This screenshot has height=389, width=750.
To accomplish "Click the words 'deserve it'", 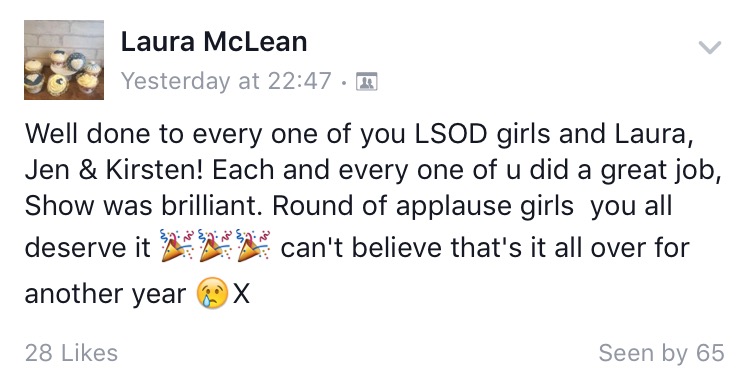I will [x=88, y=248].
